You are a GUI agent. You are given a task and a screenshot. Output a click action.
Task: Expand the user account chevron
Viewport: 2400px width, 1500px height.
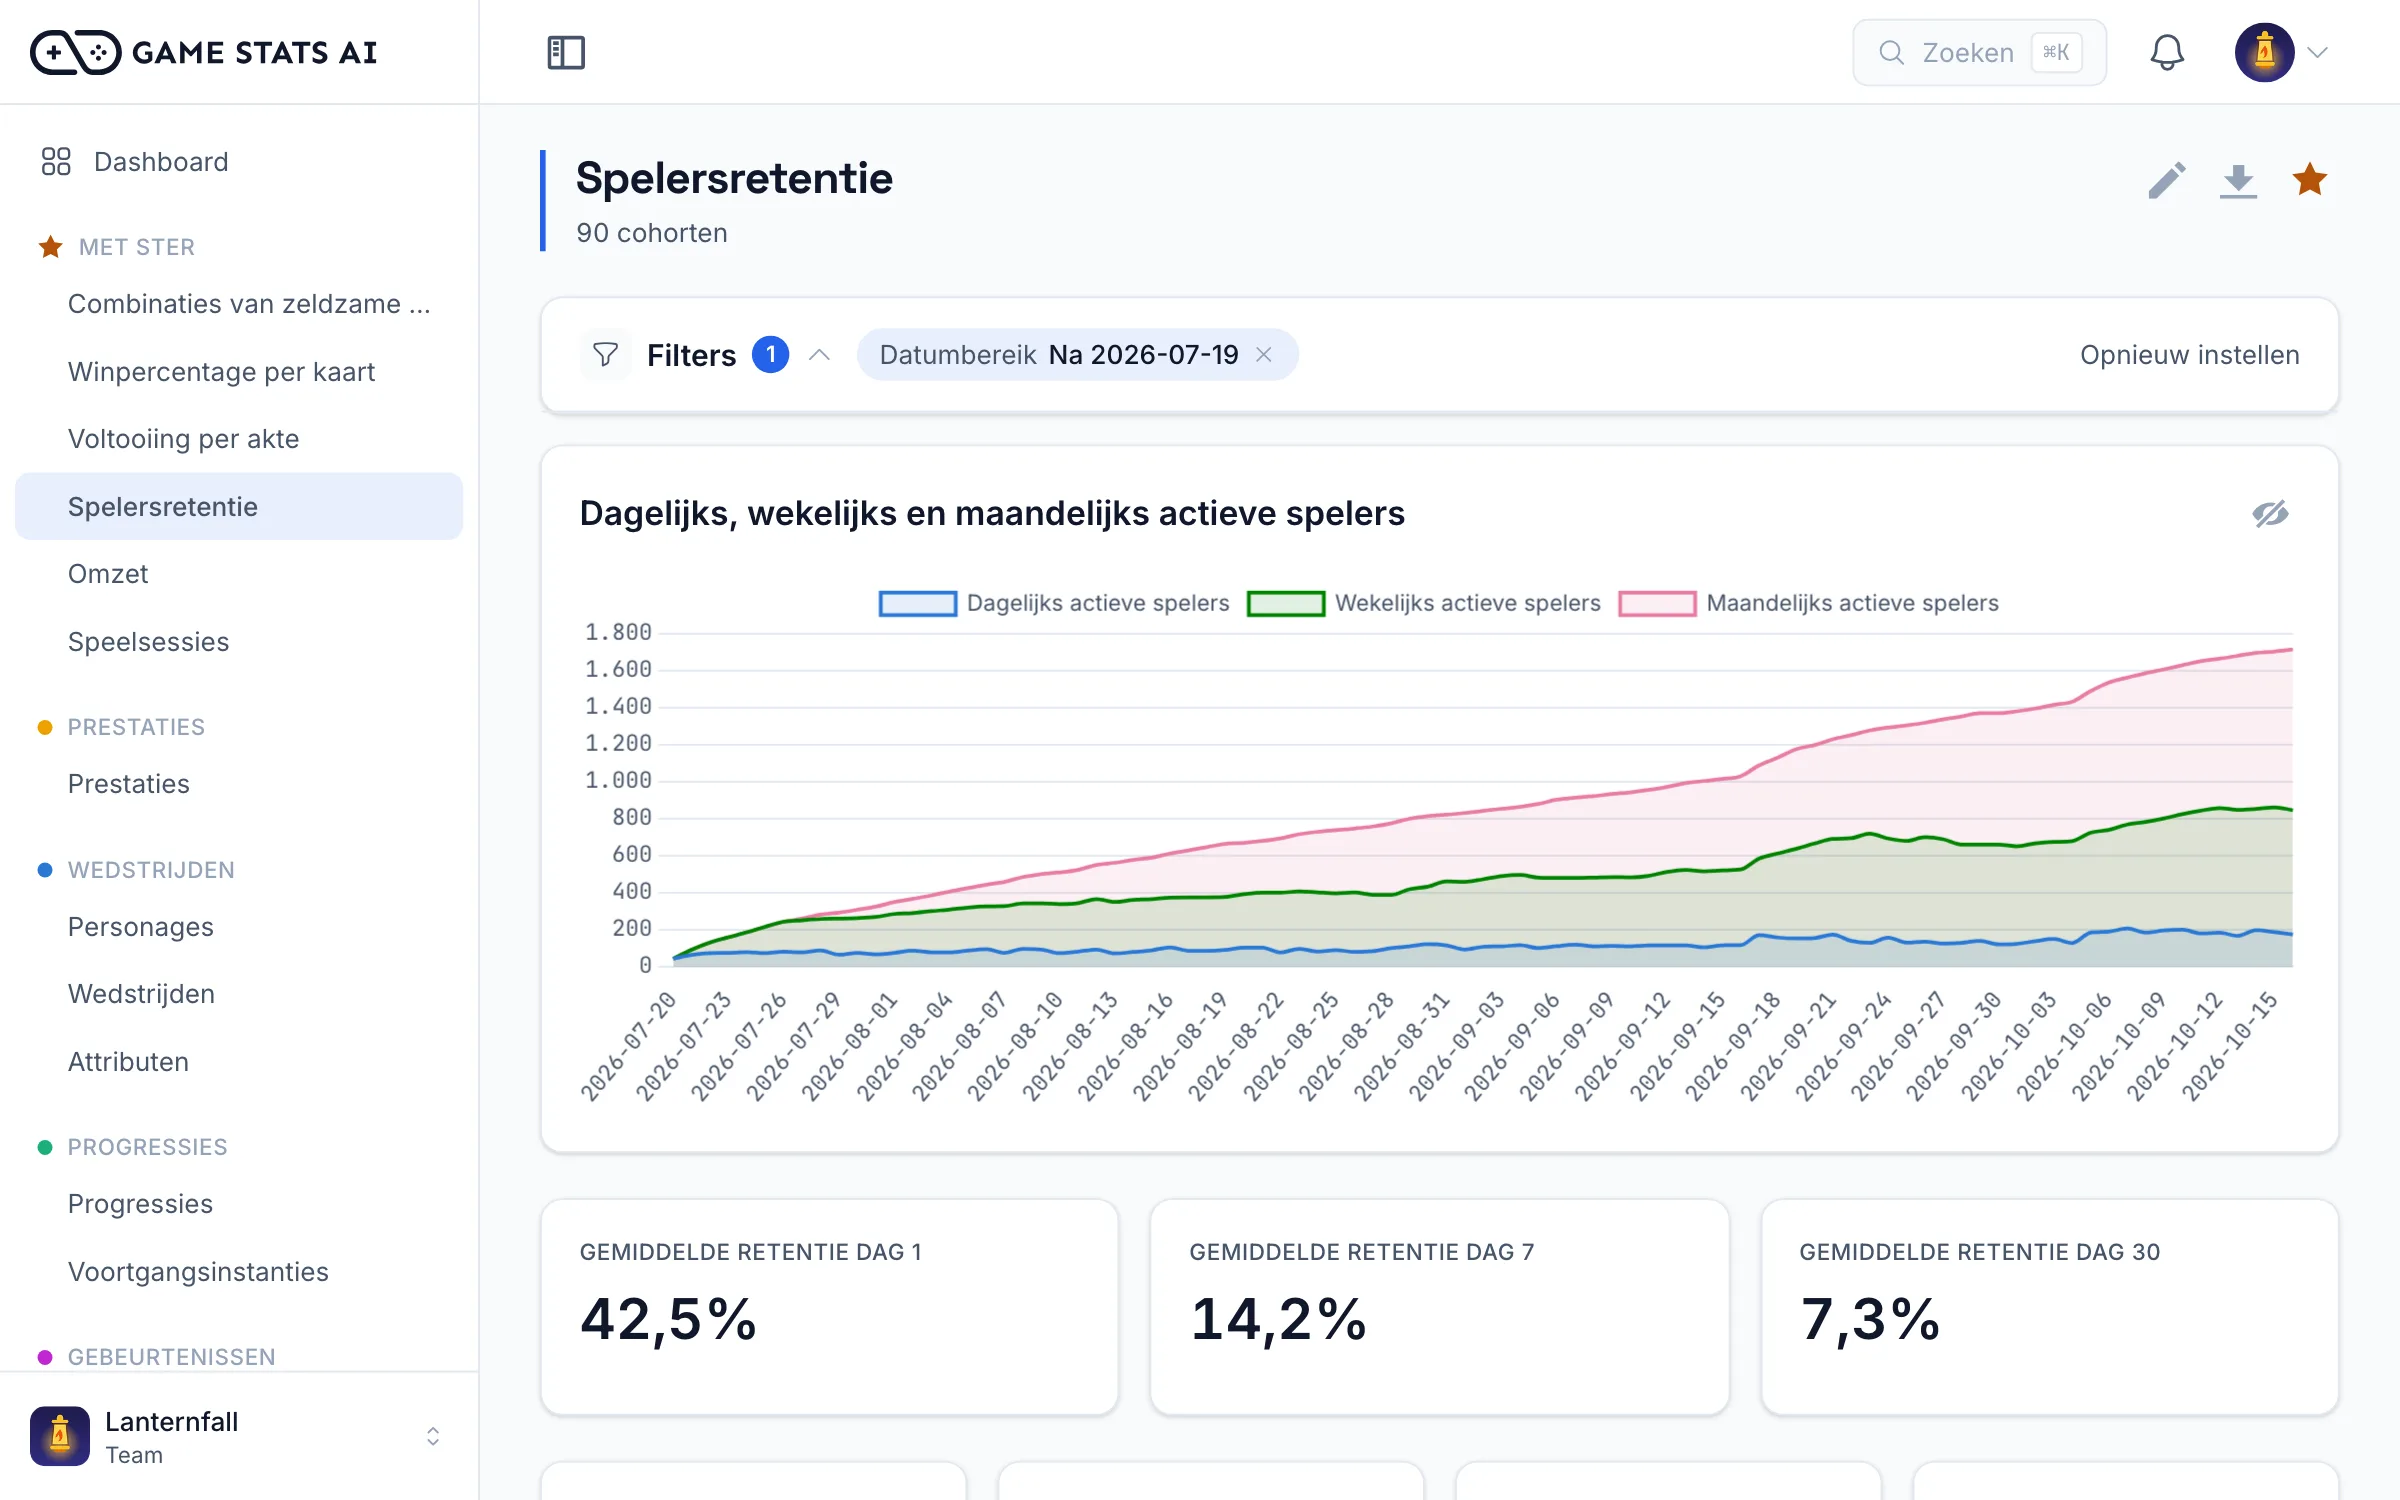(x=2318, y=52)
